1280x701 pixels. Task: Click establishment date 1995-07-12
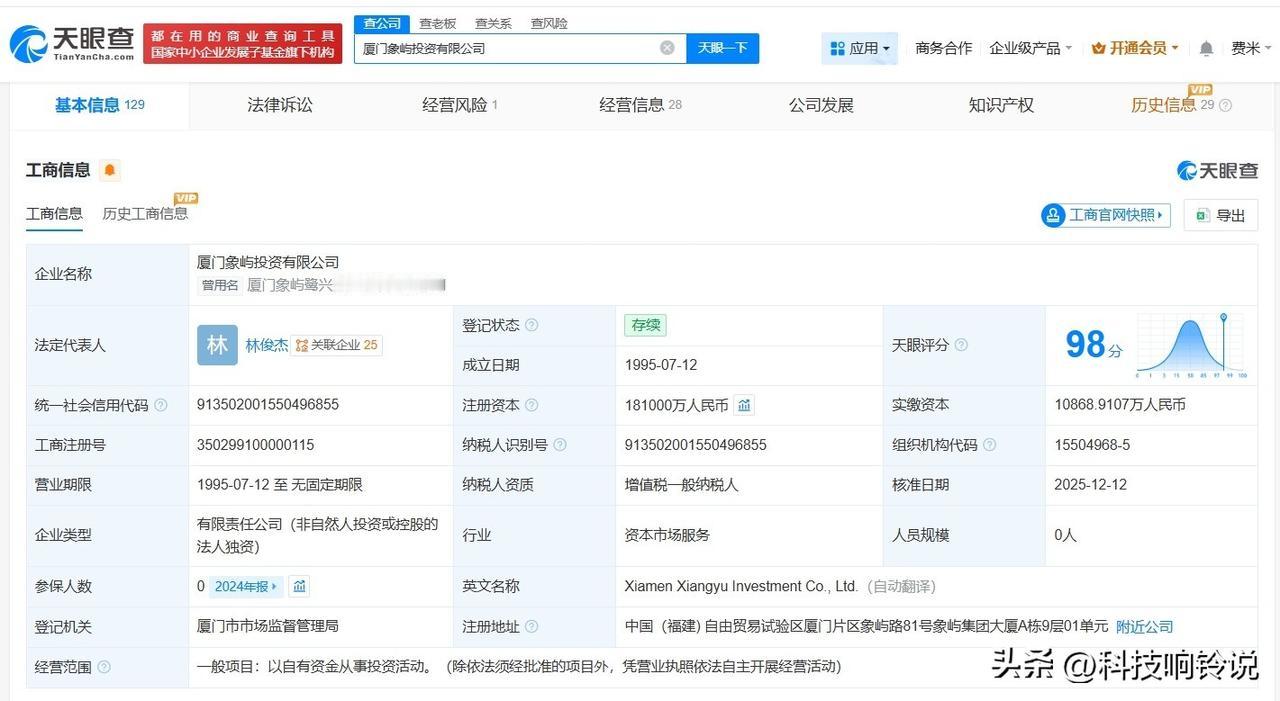[661, 365]
